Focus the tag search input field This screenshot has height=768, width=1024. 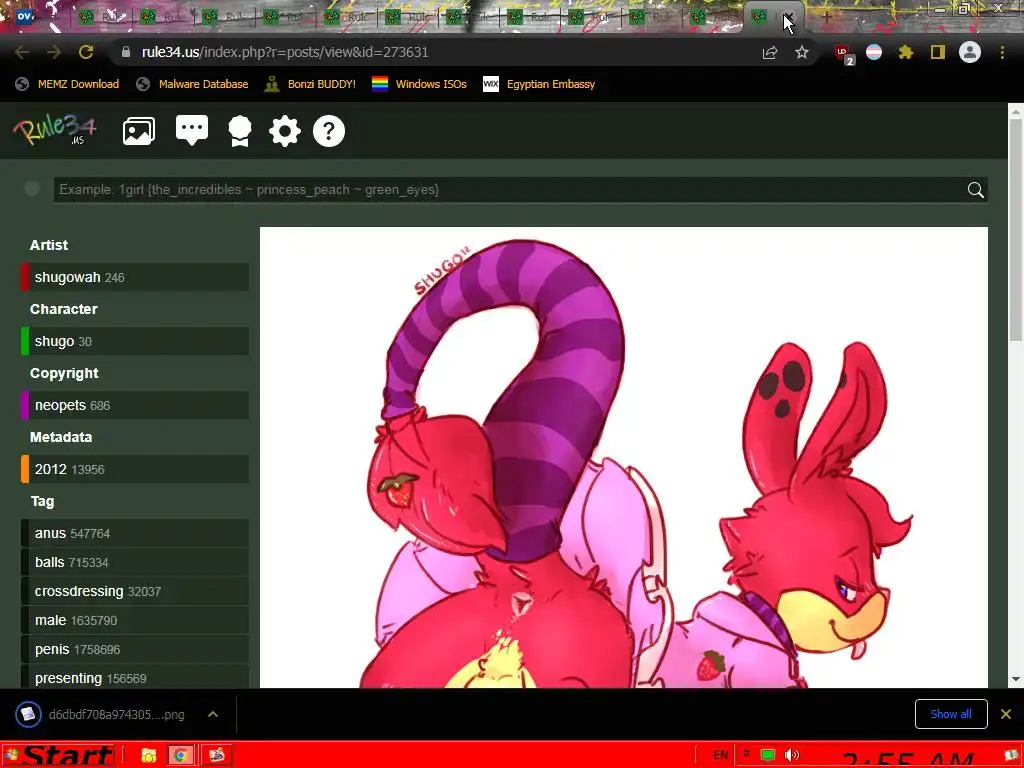point(509,189)
